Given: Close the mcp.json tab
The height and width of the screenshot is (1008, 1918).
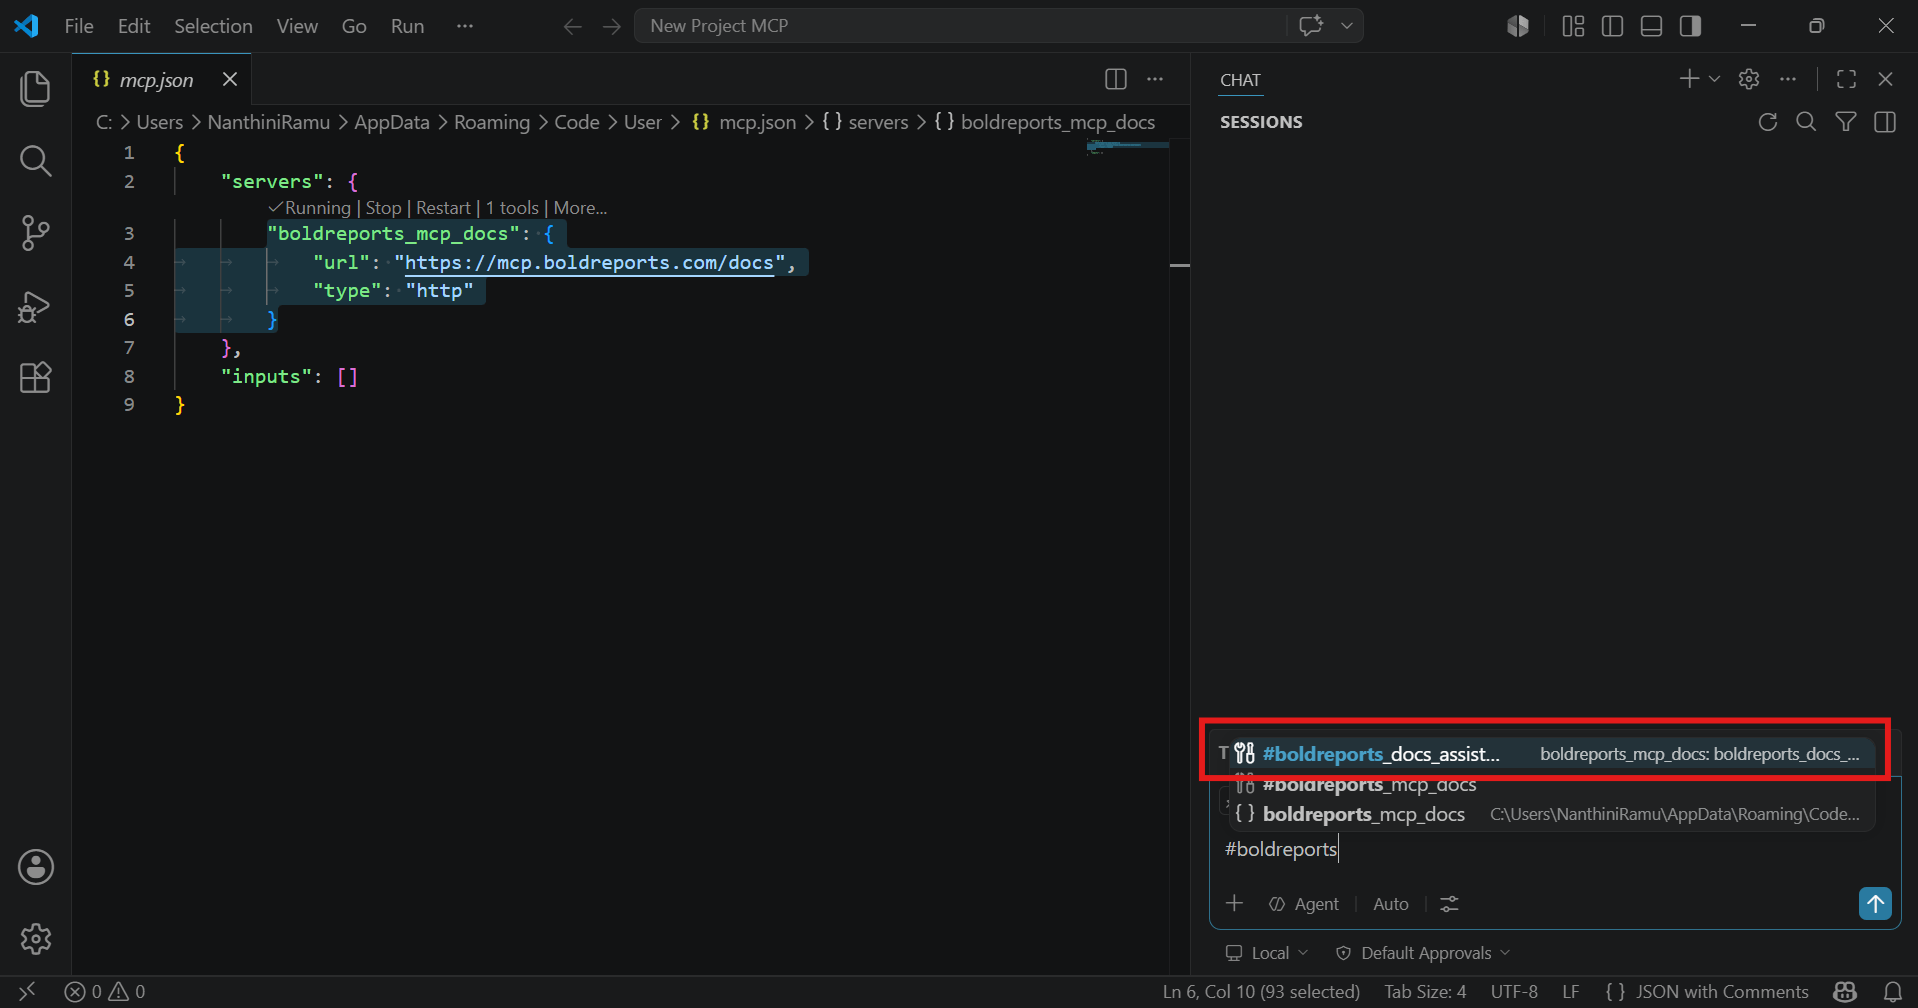Looking at the screenshot, I should click(x=230, y=79).
